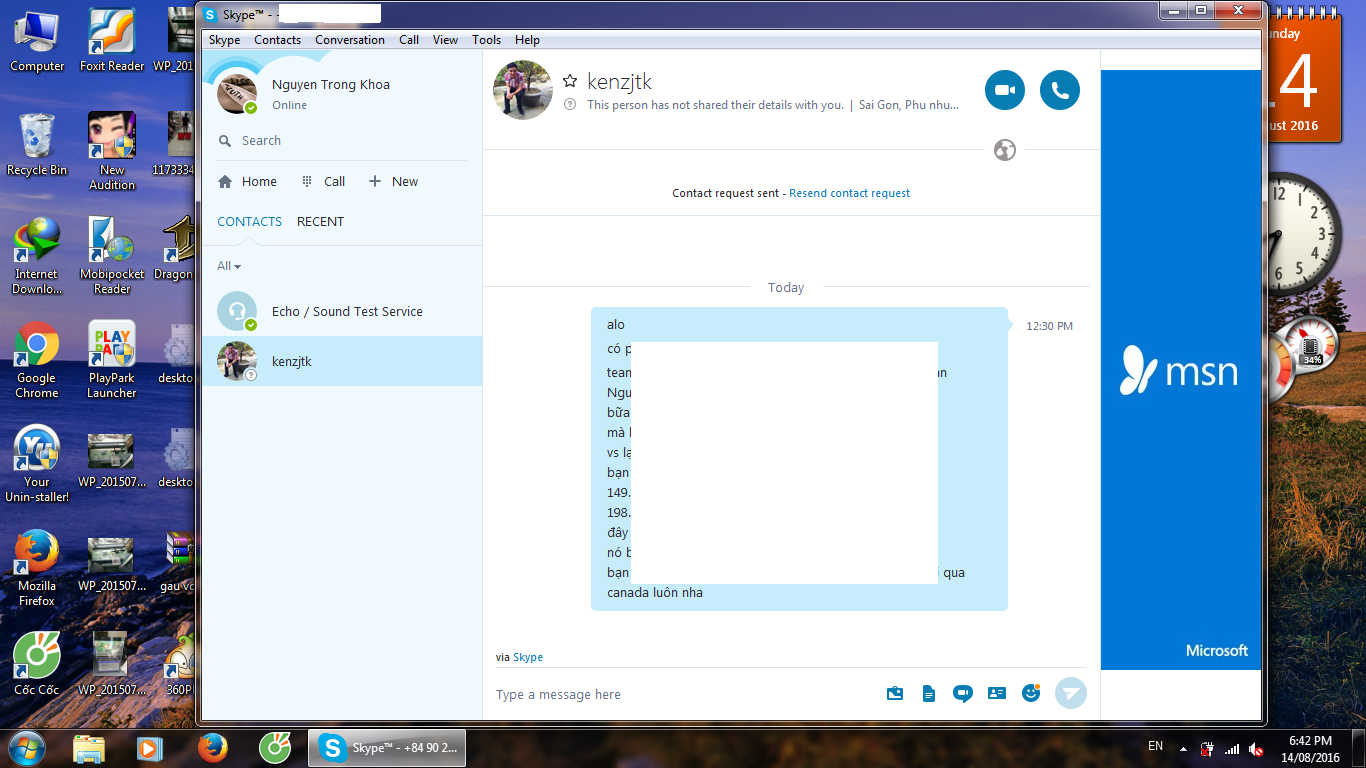1366x768 pixels.
Task: Open Your Uninstaller desktop shortcut
Action: pyautogui.click(x=37, y=464)
